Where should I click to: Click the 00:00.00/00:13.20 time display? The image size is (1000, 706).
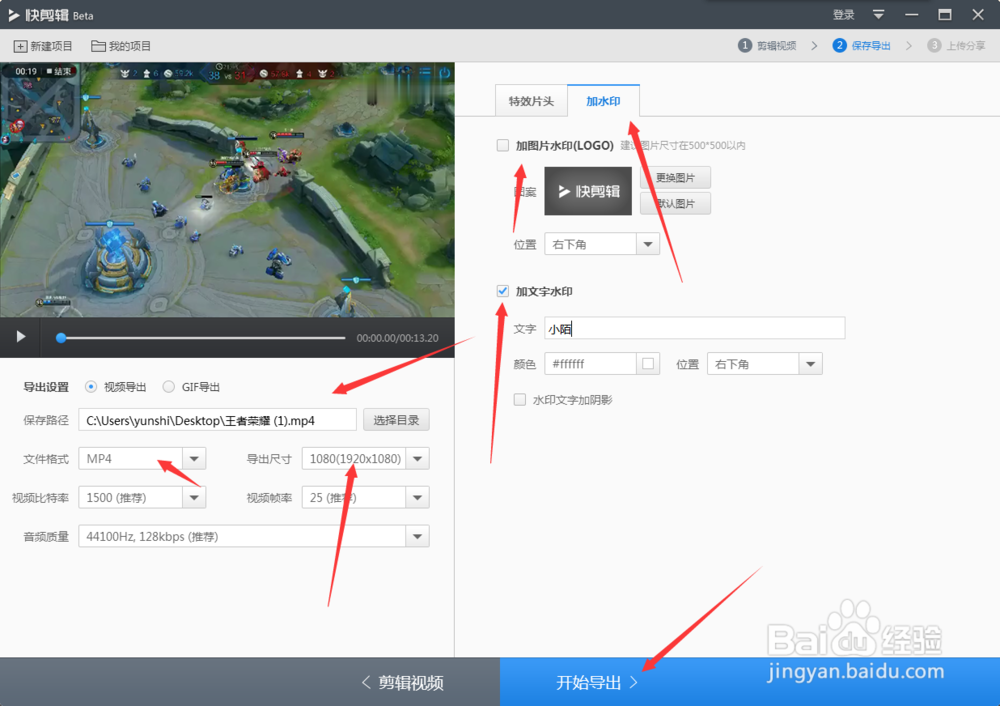click(397, 338)
